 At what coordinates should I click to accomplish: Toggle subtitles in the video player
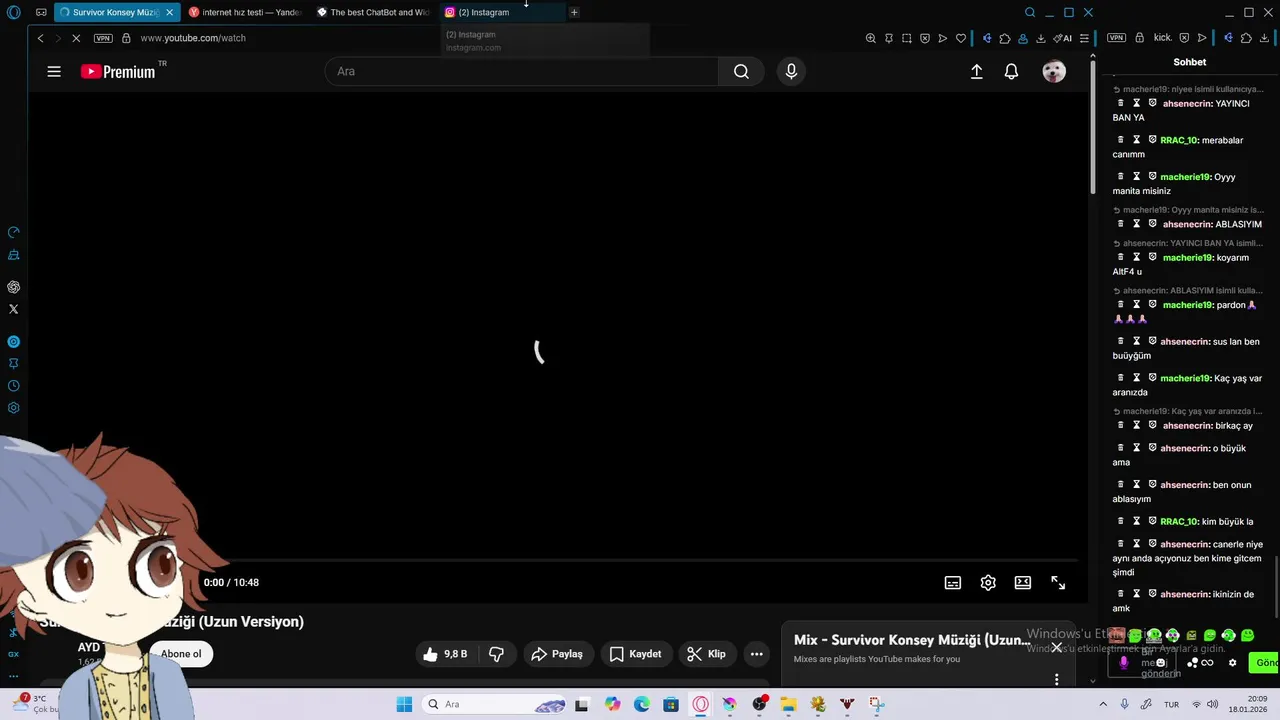pyautogui.click(x=953, y=583)
